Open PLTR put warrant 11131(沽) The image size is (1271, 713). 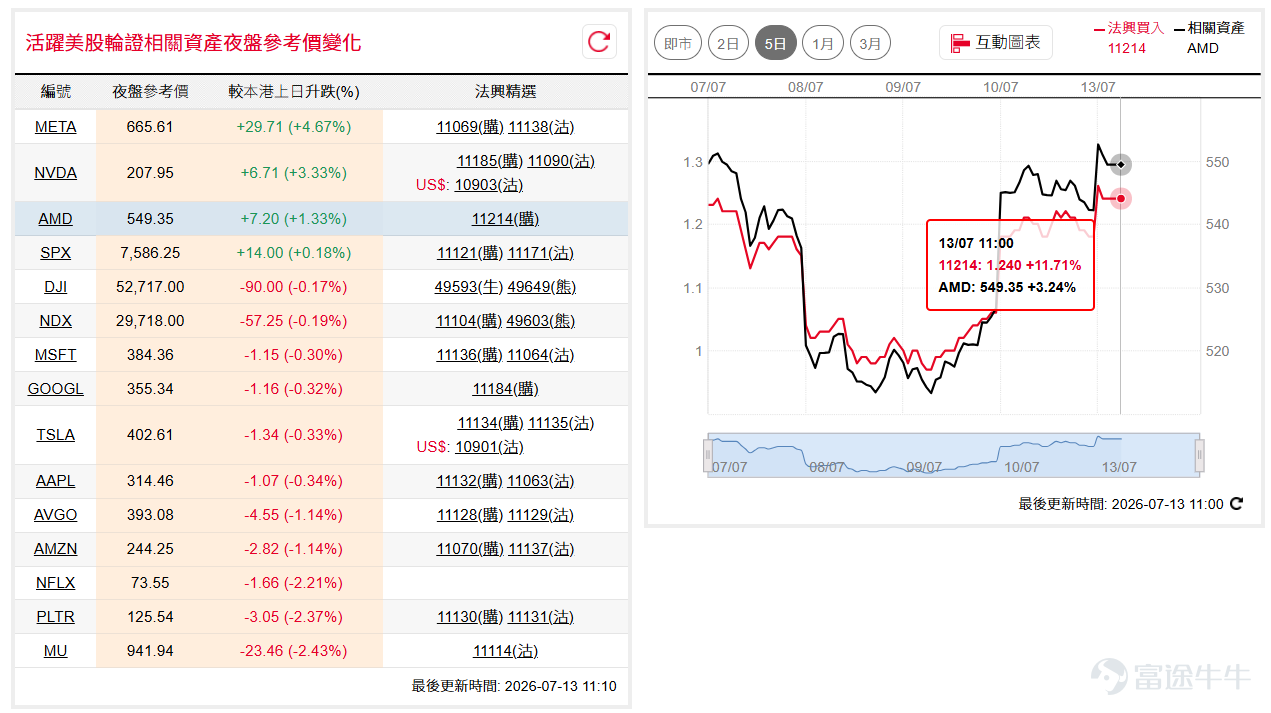541,617
